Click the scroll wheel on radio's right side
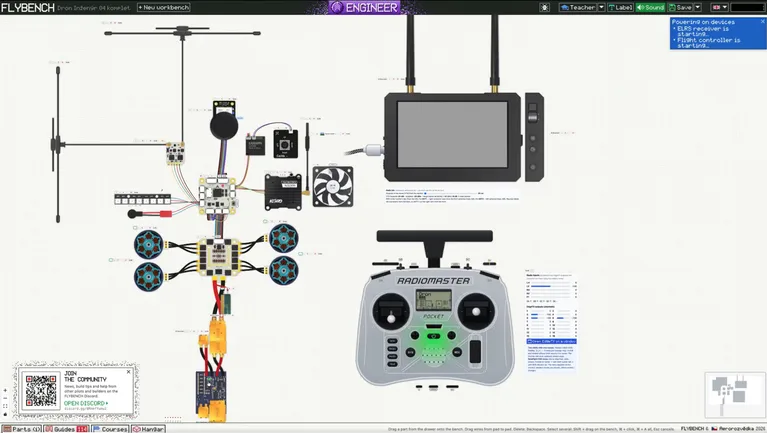The image size is (767, 433). (475, 351)
